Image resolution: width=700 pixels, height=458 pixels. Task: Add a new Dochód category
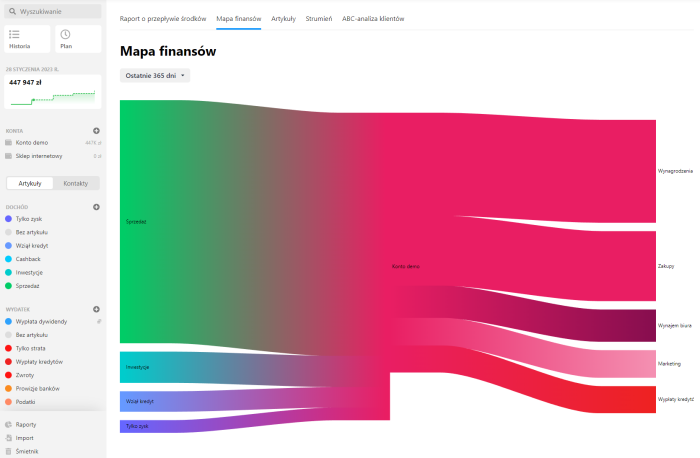point(96,206)
